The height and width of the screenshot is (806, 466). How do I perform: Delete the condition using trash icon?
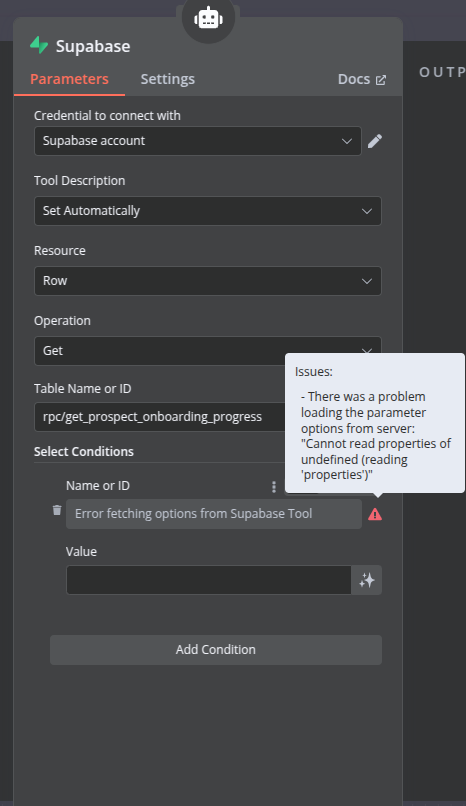click(x=57, y=510)
